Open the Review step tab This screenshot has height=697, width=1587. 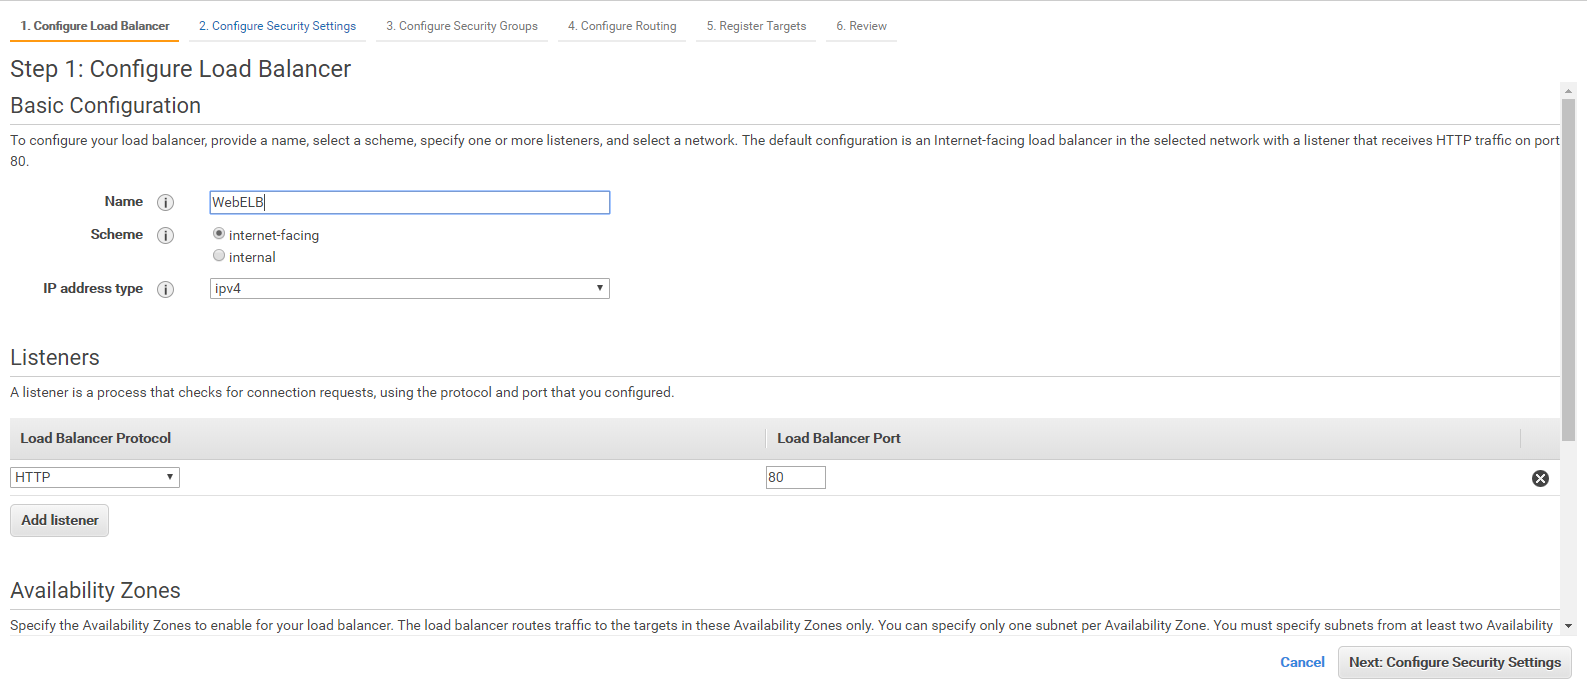(861, 26)
